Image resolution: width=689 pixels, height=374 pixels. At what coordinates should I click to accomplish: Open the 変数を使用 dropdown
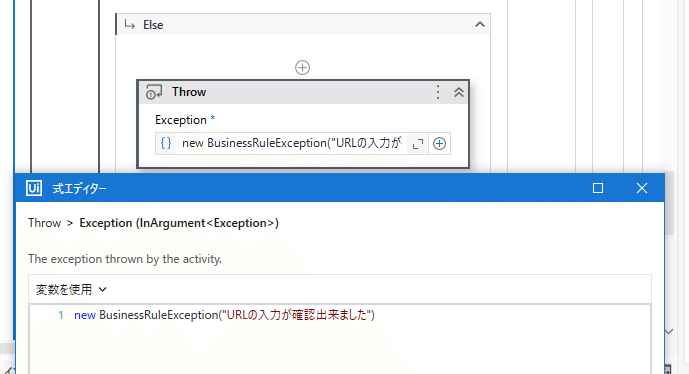(x=71, y=290)
